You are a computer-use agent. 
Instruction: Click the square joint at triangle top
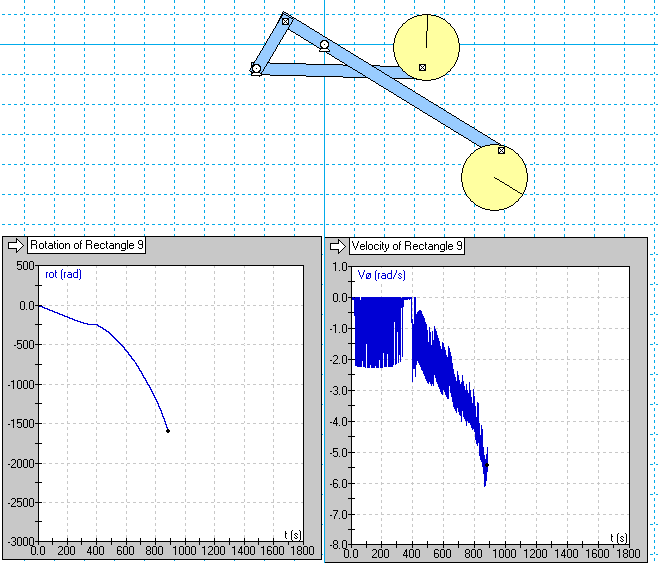(x=285, y=21)
